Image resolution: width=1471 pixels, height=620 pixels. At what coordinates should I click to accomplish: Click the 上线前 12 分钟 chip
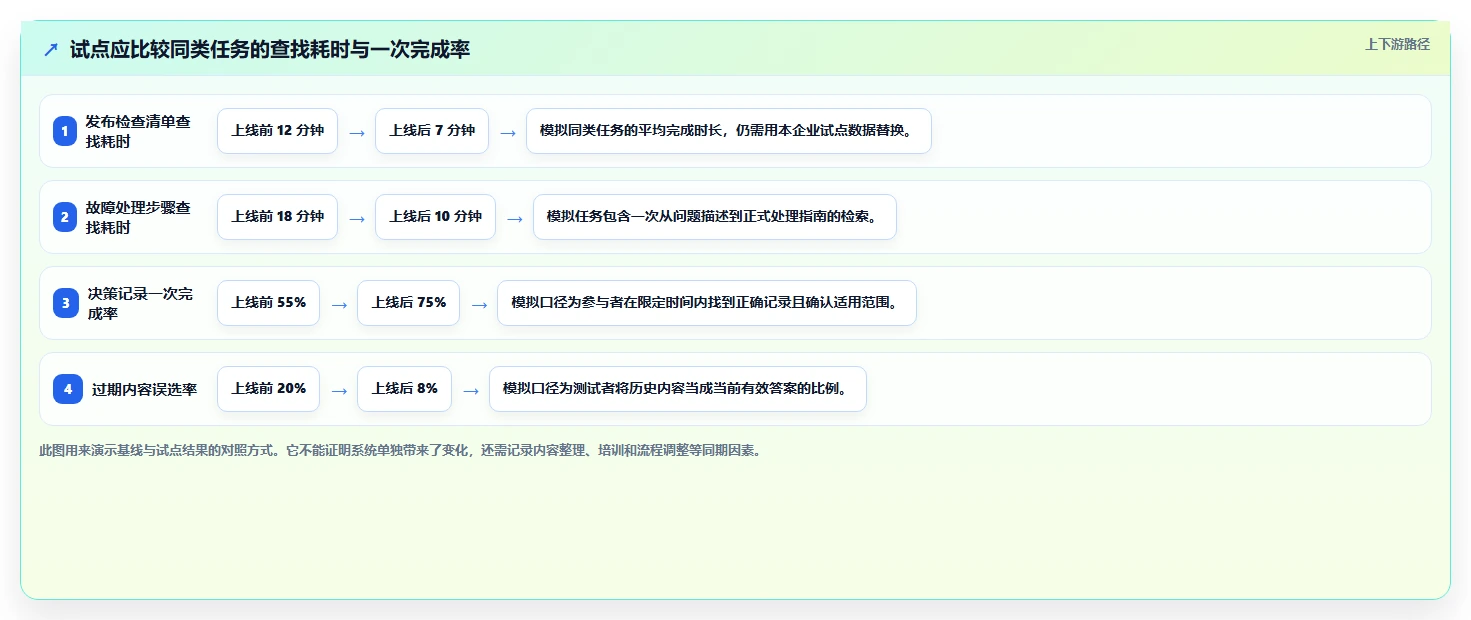tap(278, 131)
